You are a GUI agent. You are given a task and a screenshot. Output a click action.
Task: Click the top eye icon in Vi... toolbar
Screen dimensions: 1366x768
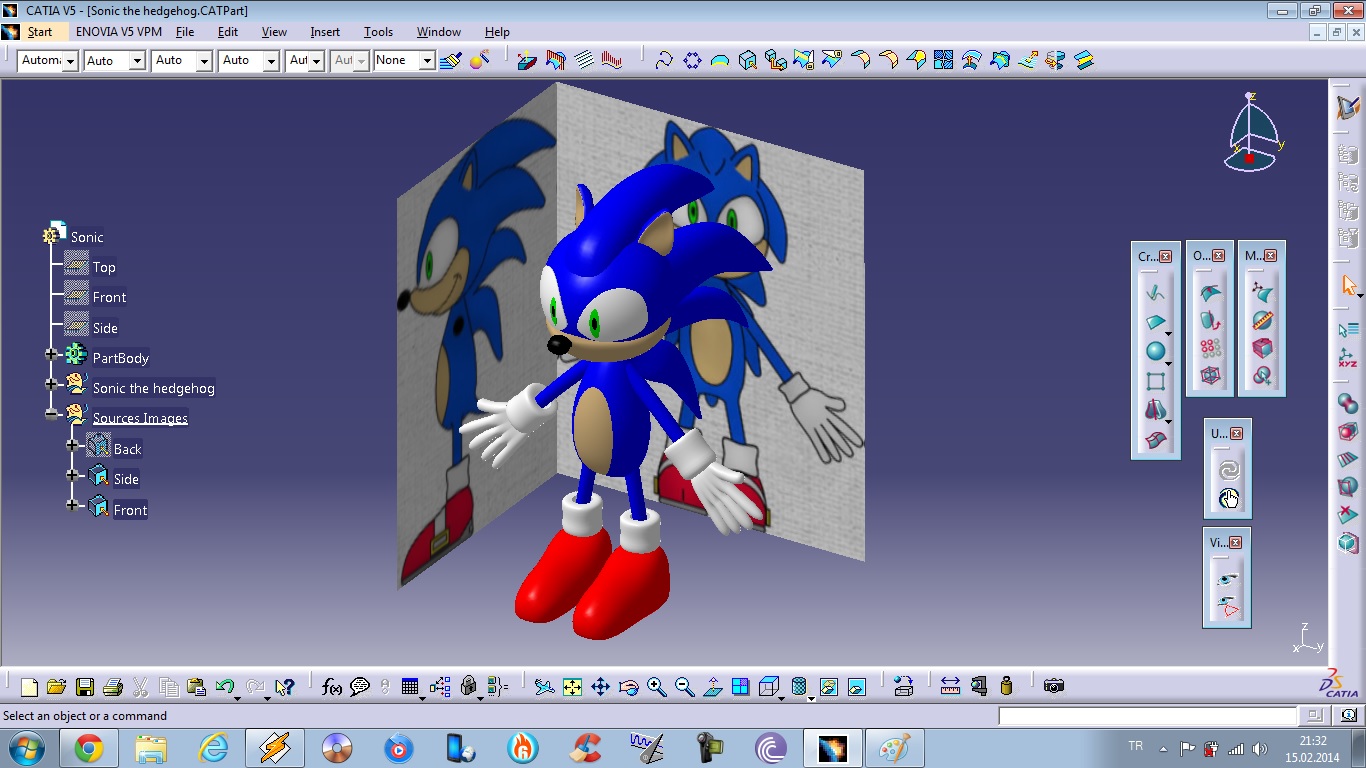[x=1228, y=580]
